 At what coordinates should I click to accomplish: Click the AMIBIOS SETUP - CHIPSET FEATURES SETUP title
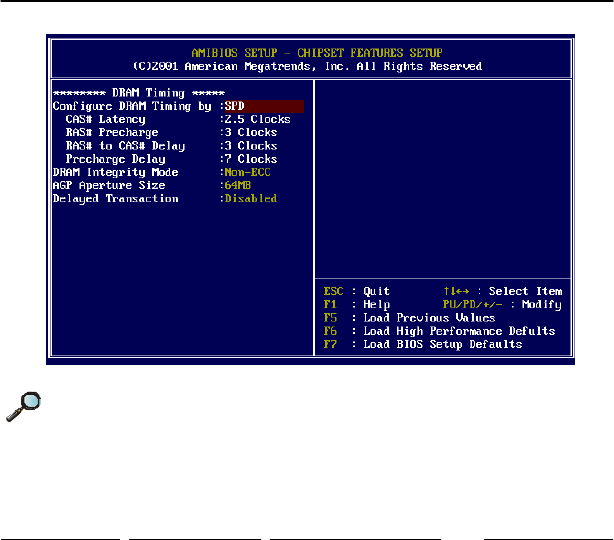tap(317, 53)
